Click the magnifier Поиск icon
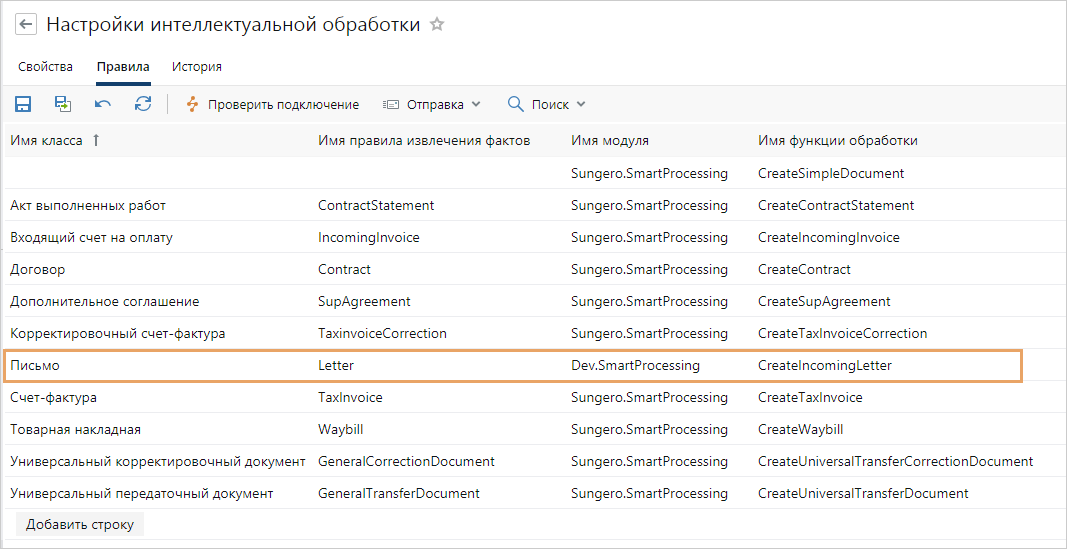 tap(516, 104)
